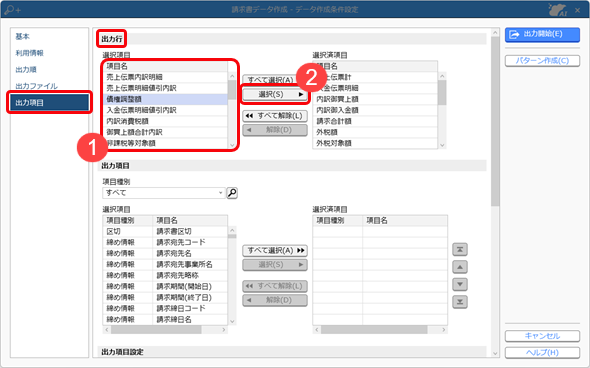This screenshot has height=368, width=590.
Task: Click 項目名 column header in left 出力項目 list
Action: pyautogui.click(x=190, y=220)
